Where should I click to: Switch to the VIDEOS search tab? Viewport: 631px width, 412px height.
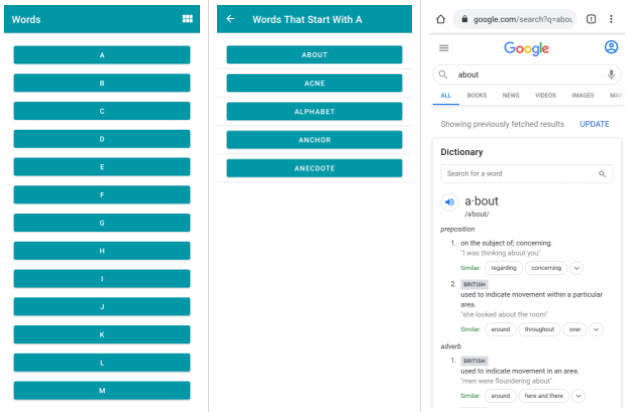[x=545, y=96]
